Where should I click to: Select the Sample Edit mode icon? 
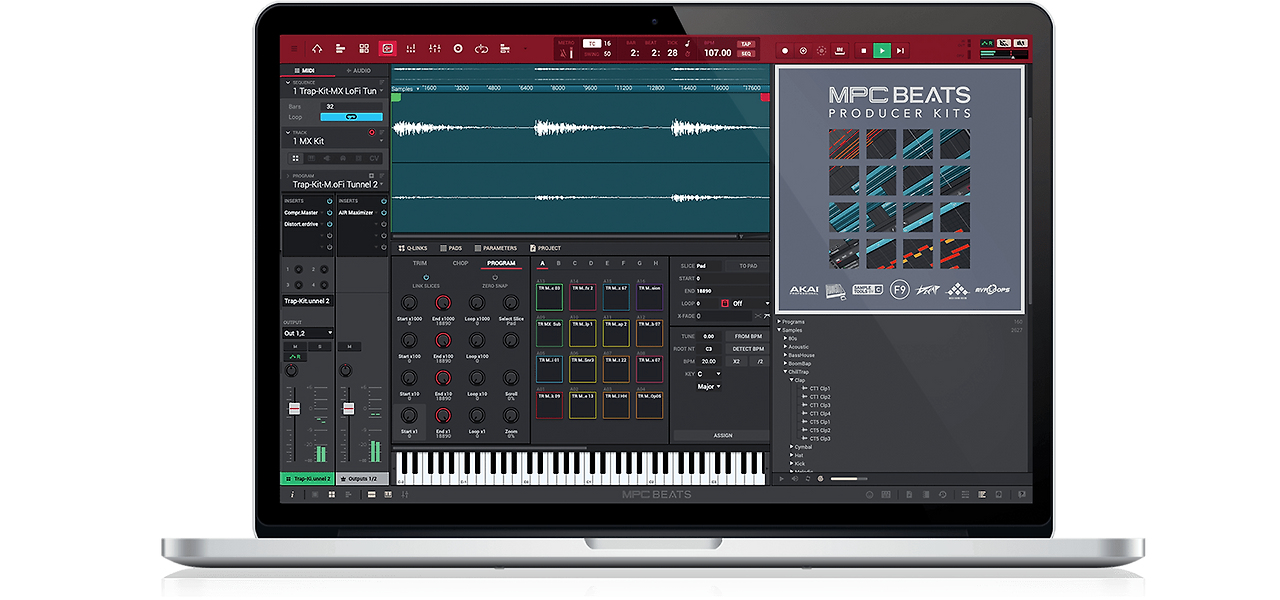tap(387, 49)
